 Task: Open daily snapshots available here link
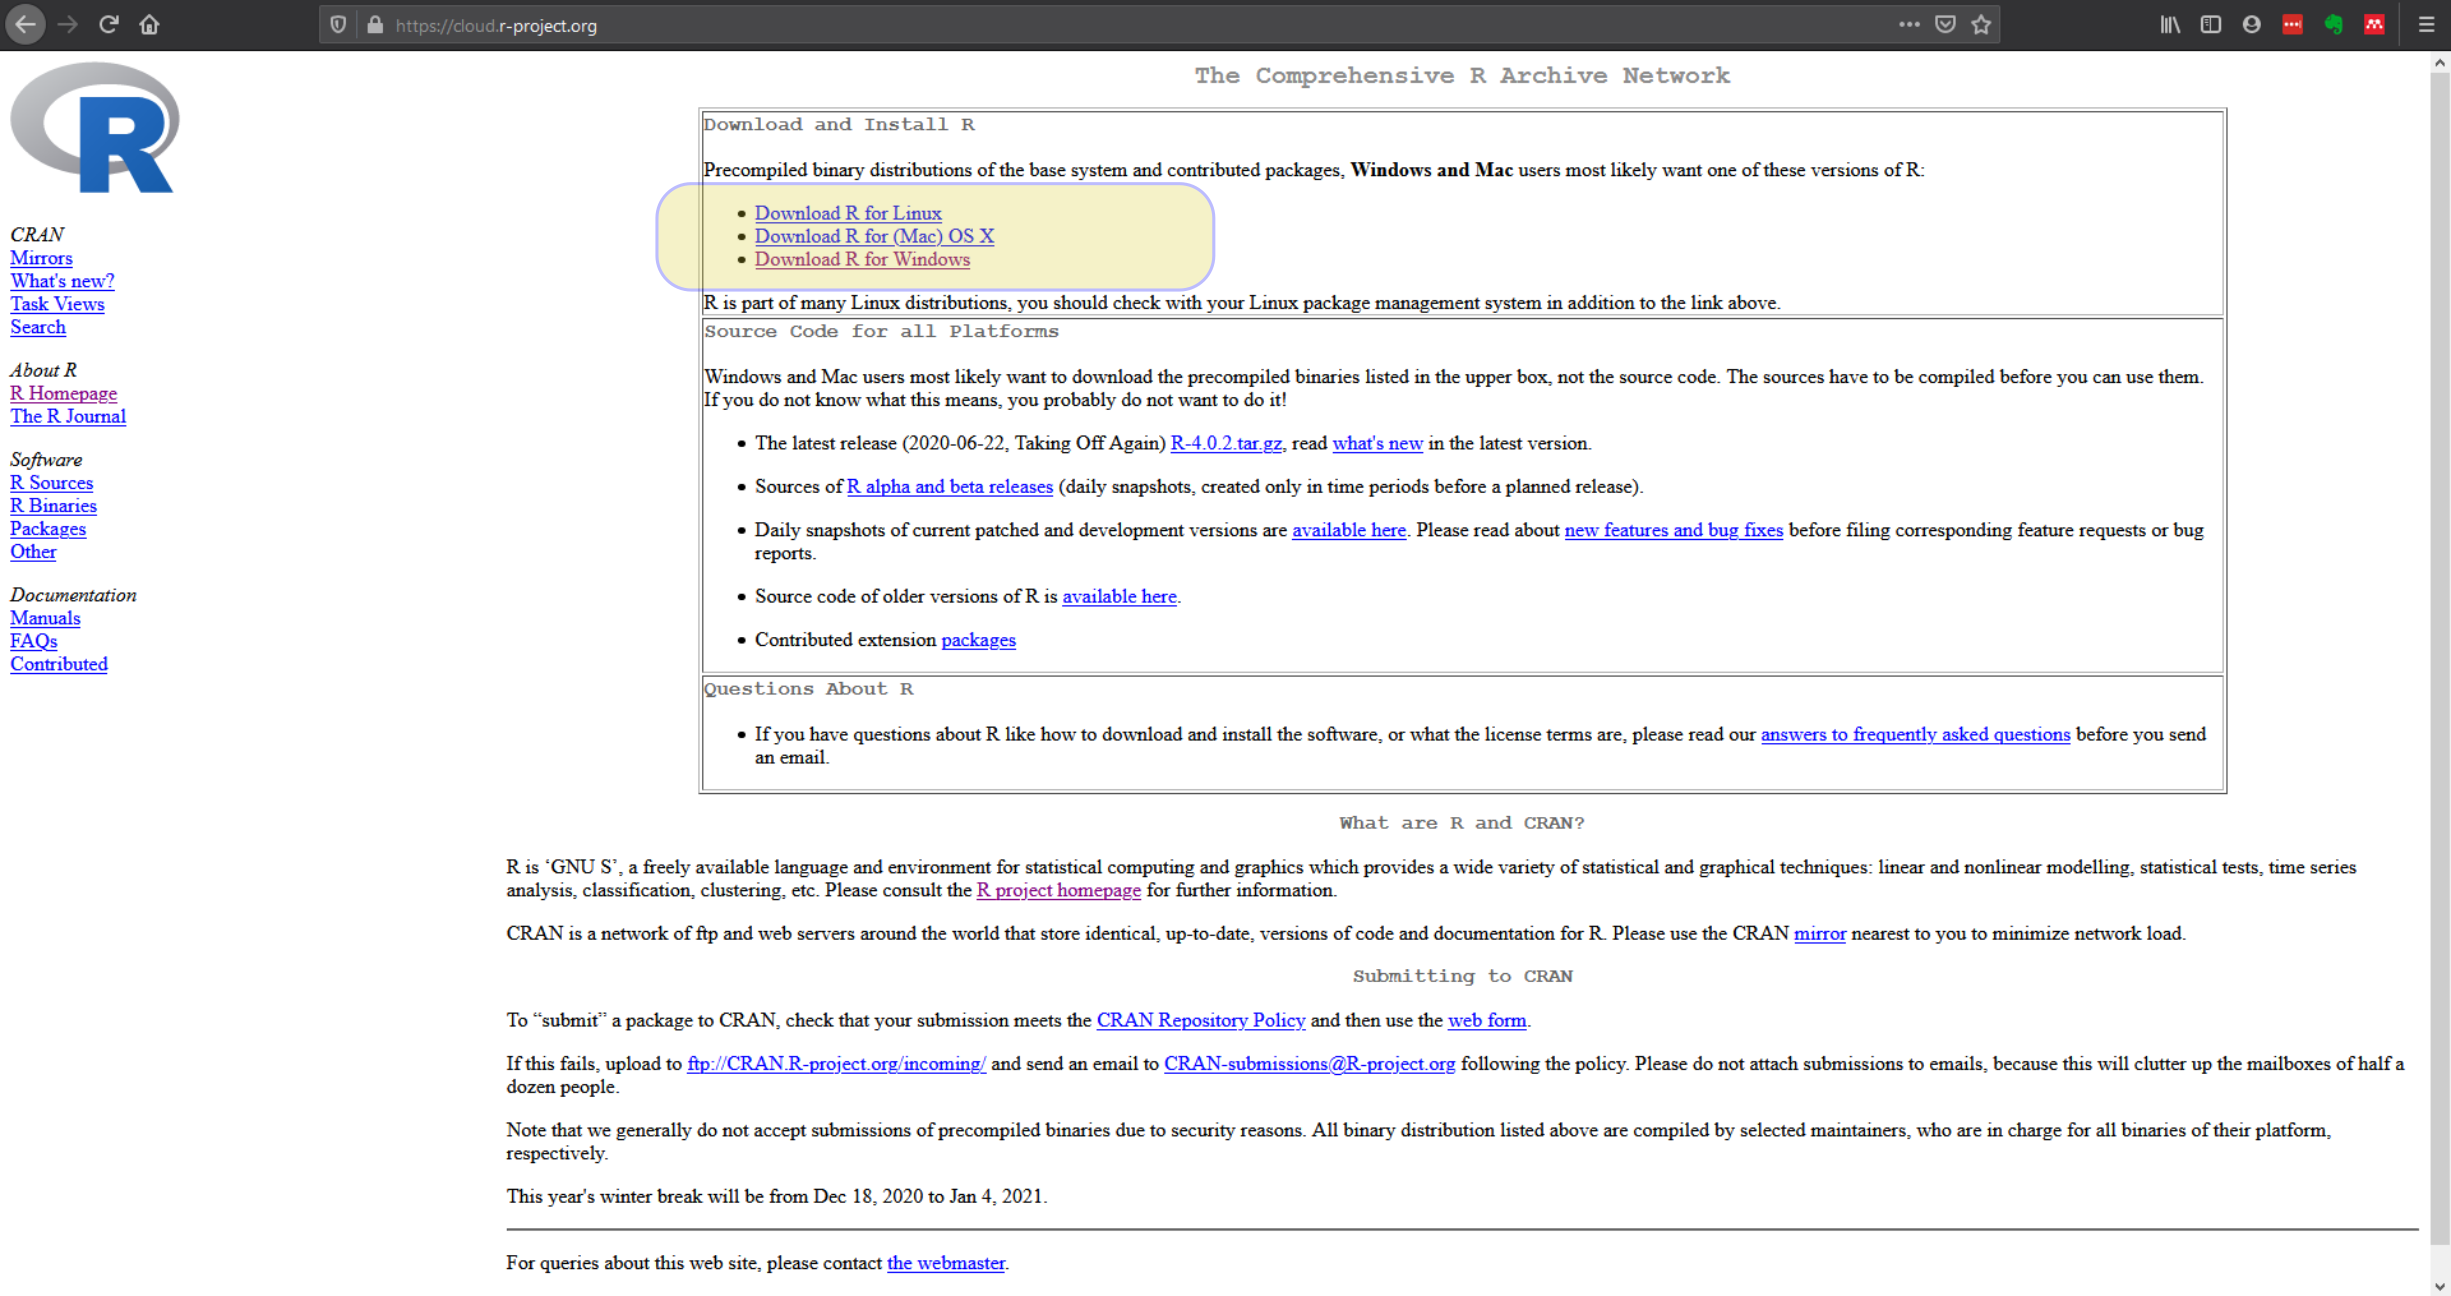[x=1348, y=530]
